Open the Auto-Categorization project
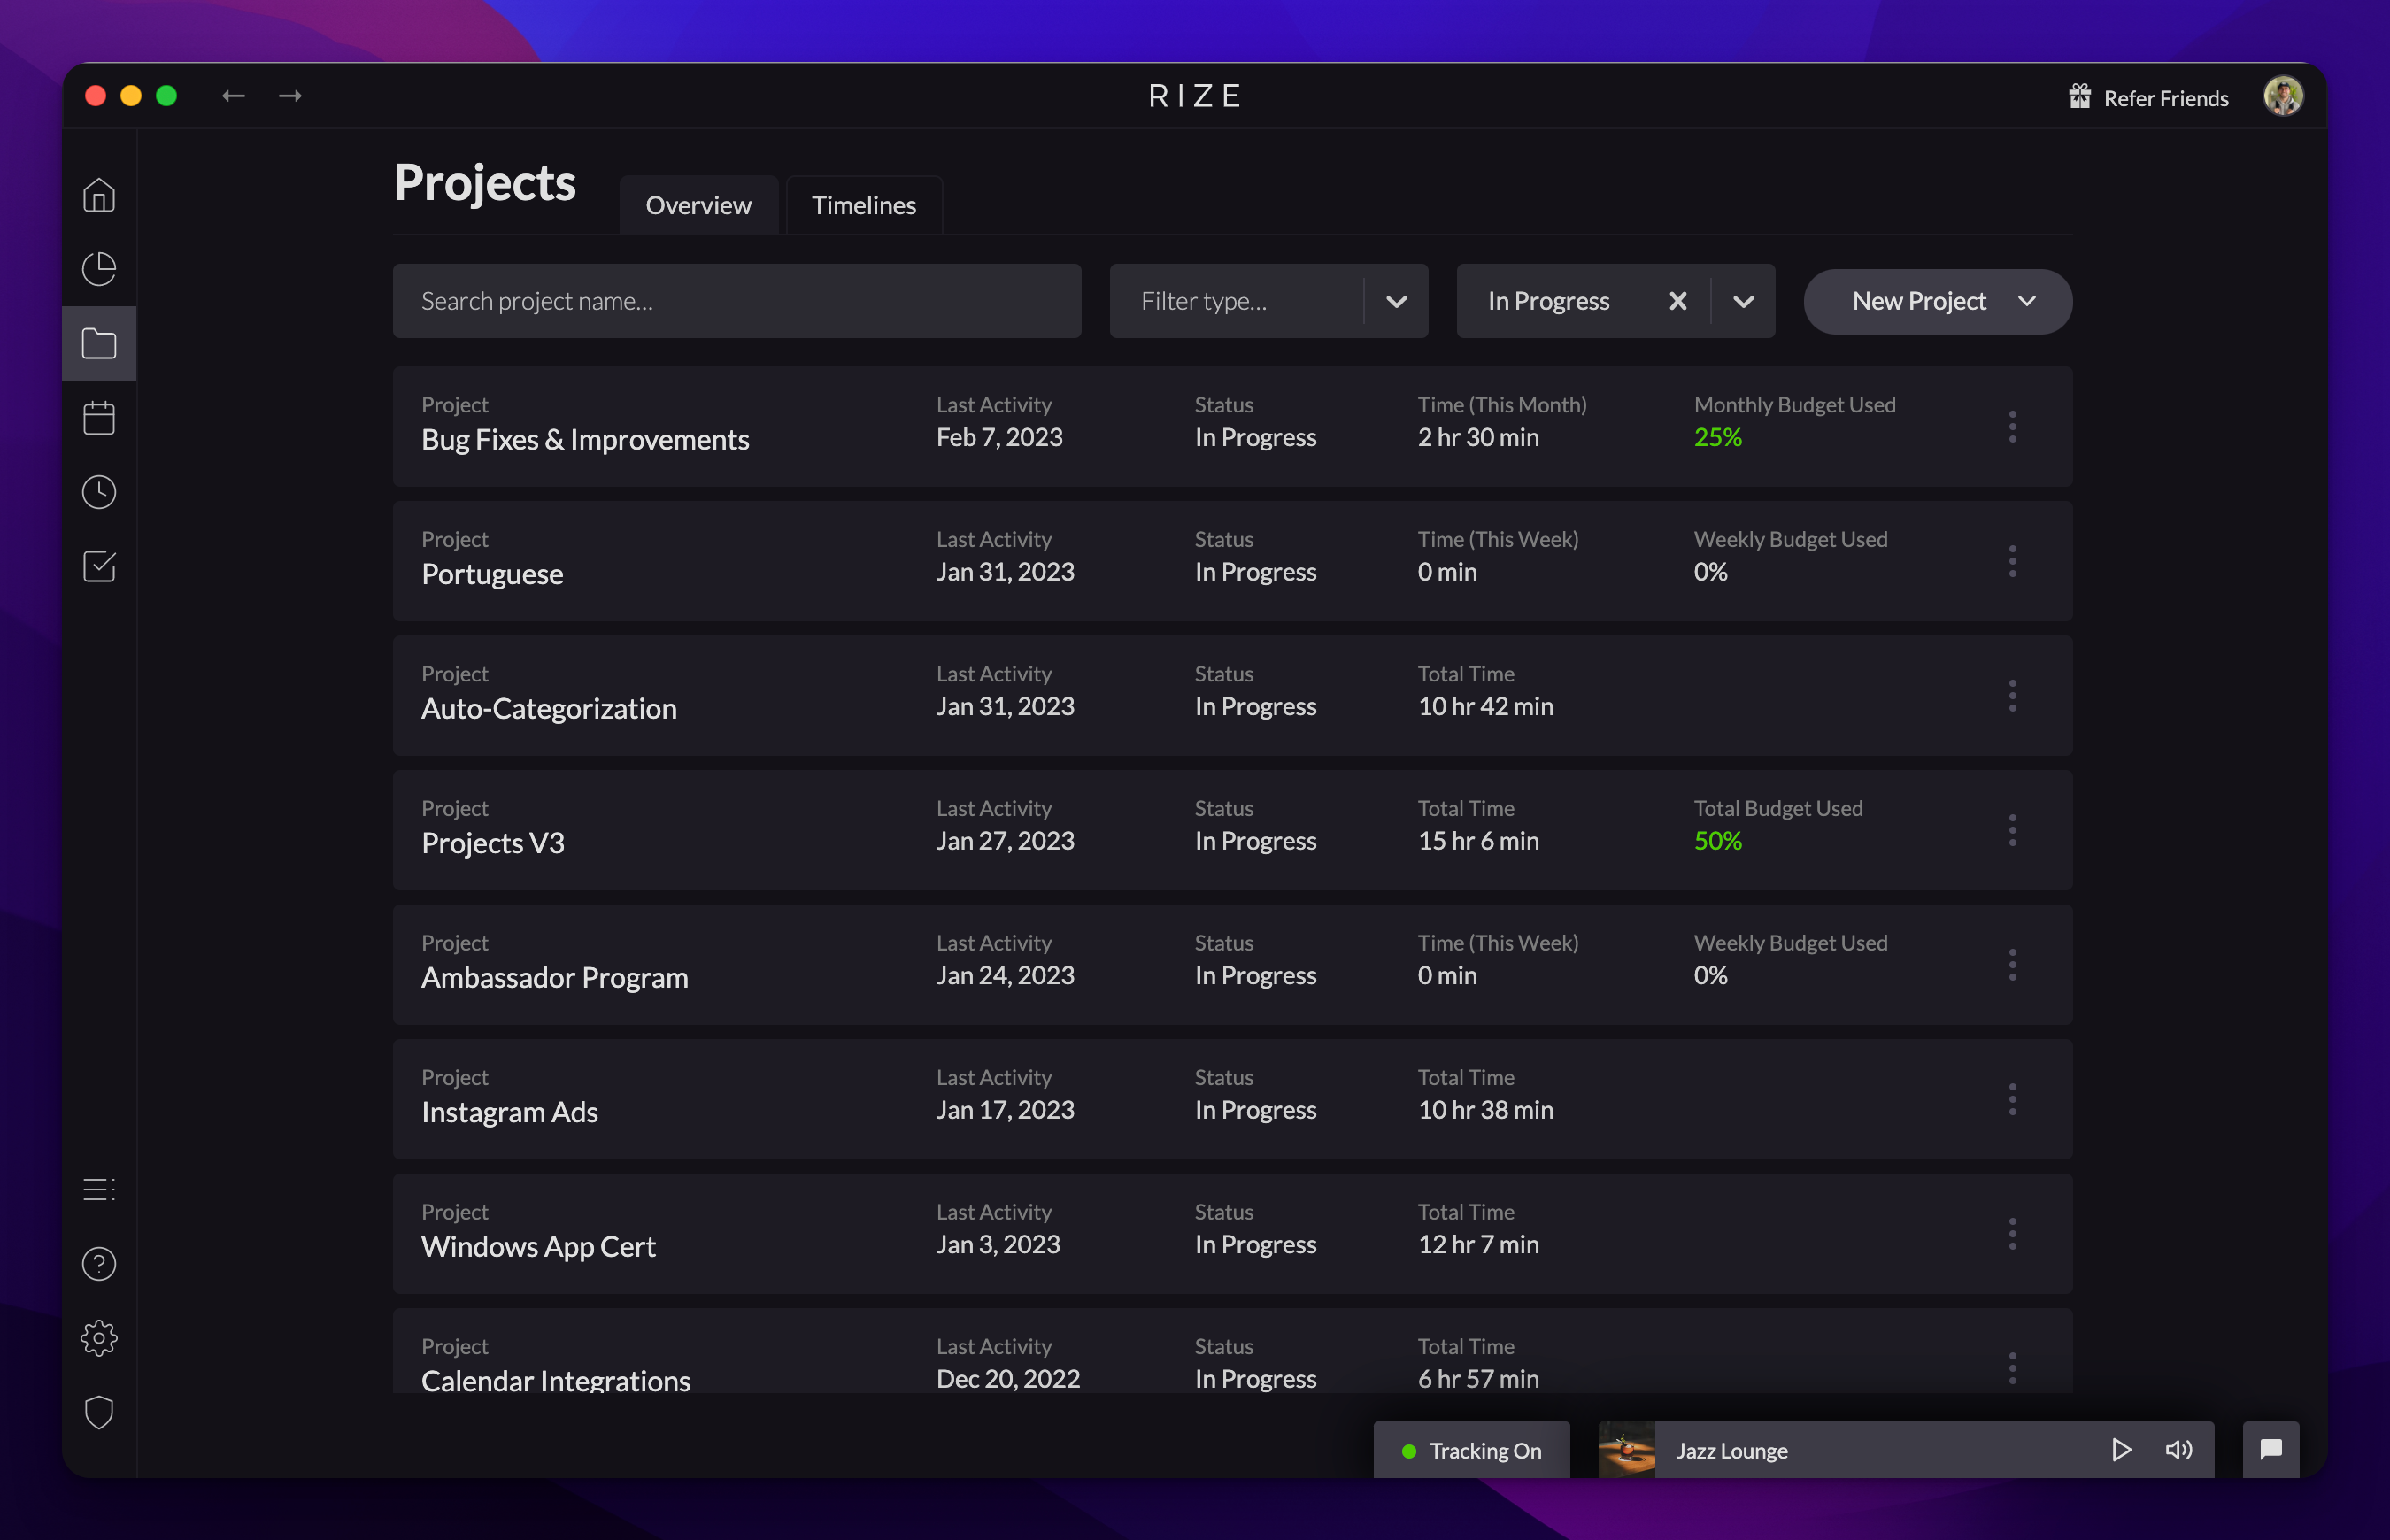Viewport: 2390px width, 1540px height. [549, 709]
